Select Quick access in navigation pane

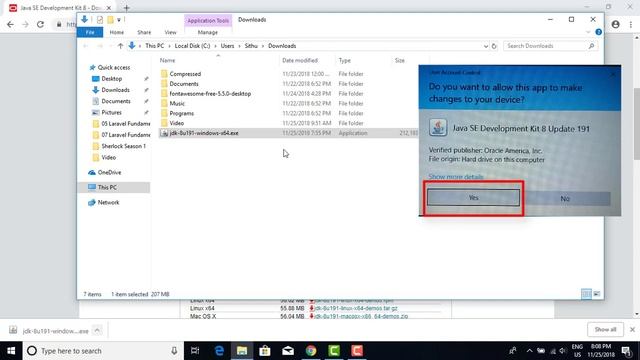coord(113,67)
